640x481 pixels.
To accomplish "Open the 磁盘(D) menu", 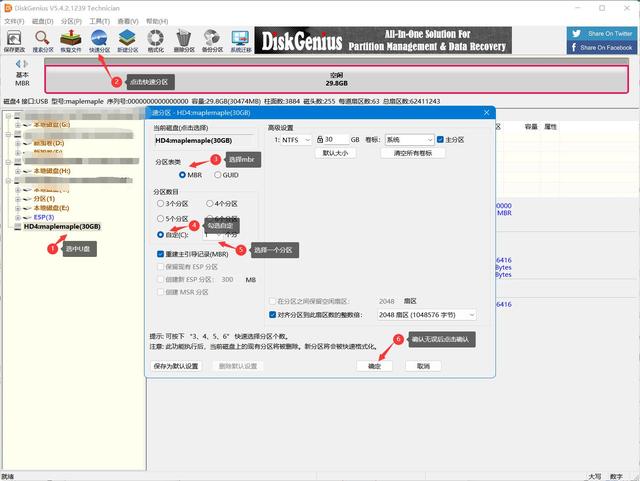I will click(42, 21).
